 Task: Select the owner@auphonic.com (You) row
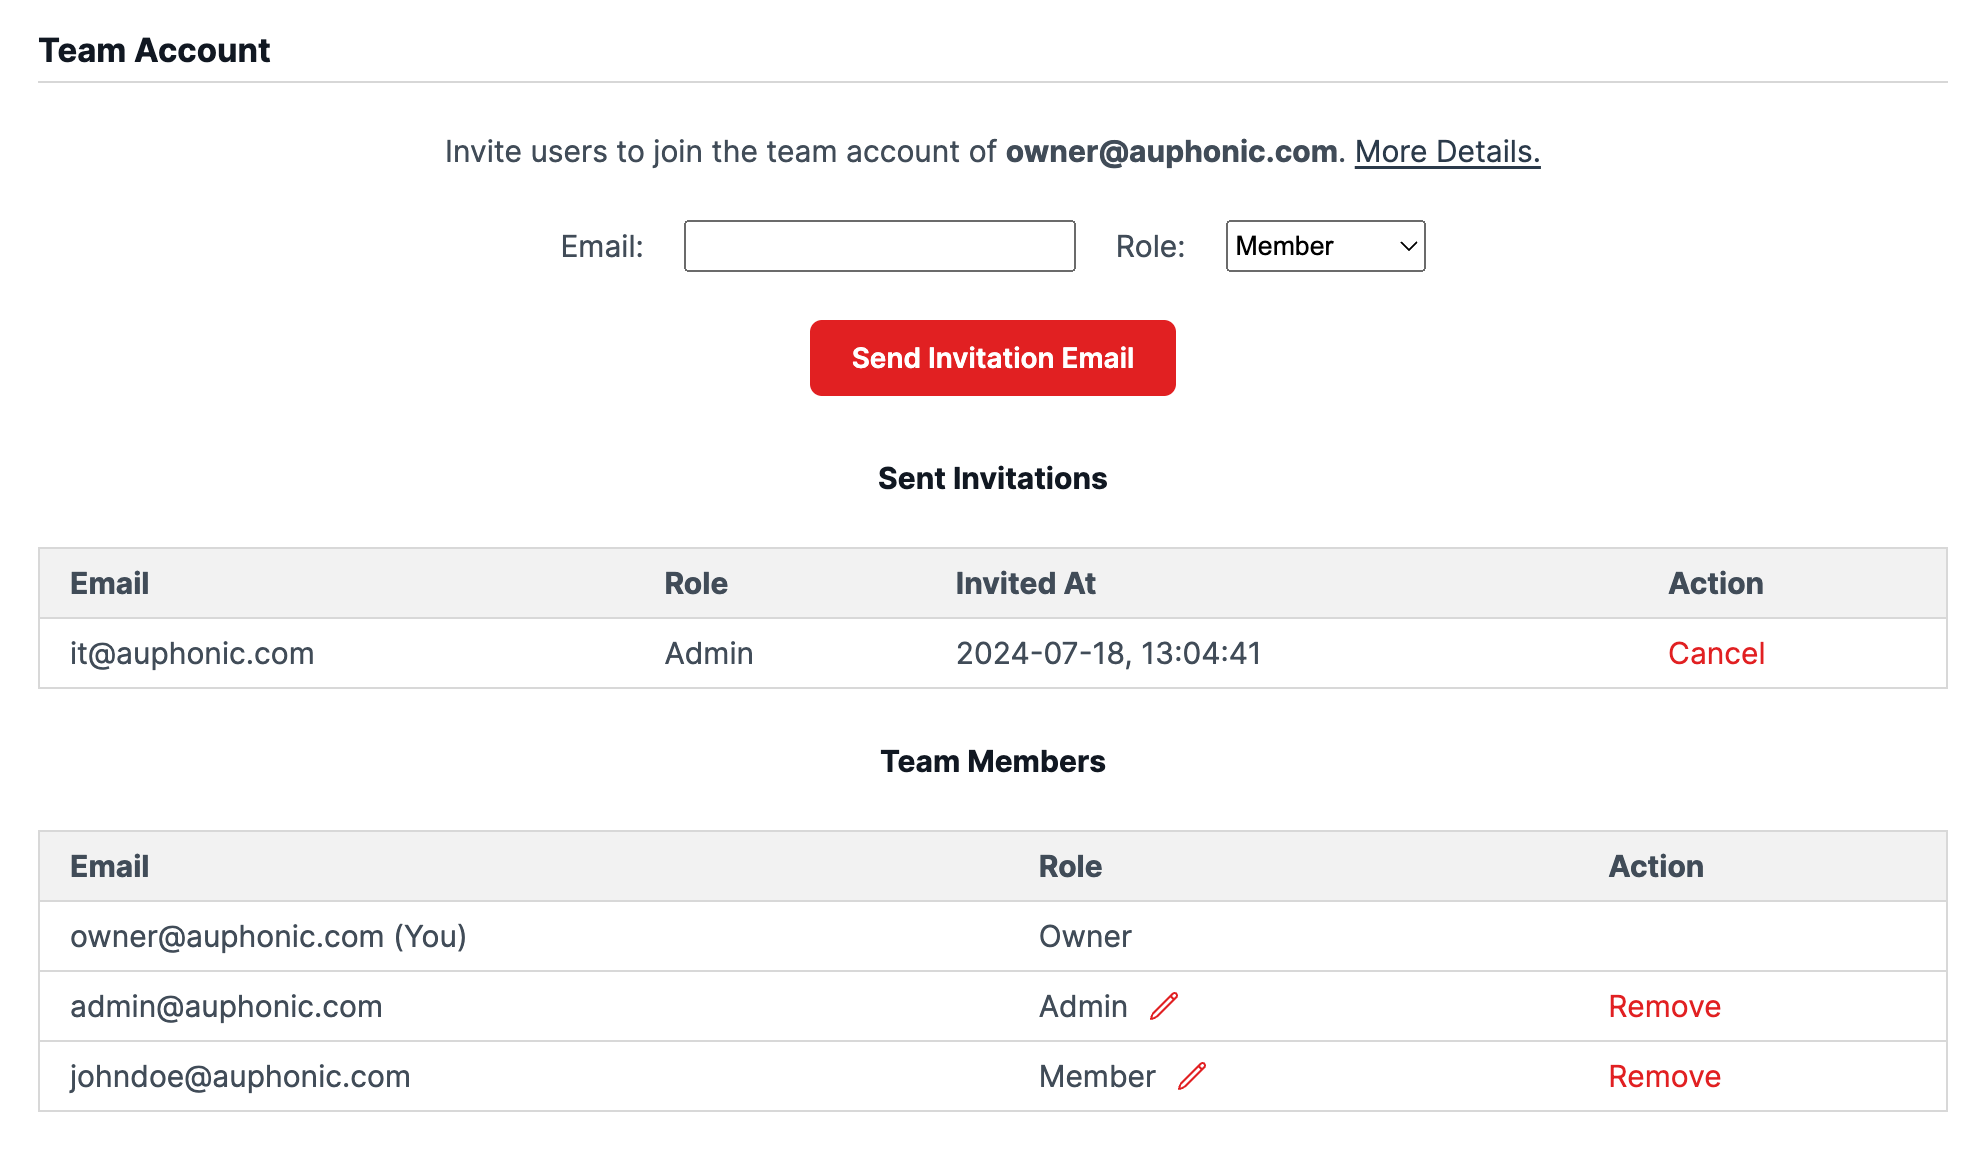[993, 936]
